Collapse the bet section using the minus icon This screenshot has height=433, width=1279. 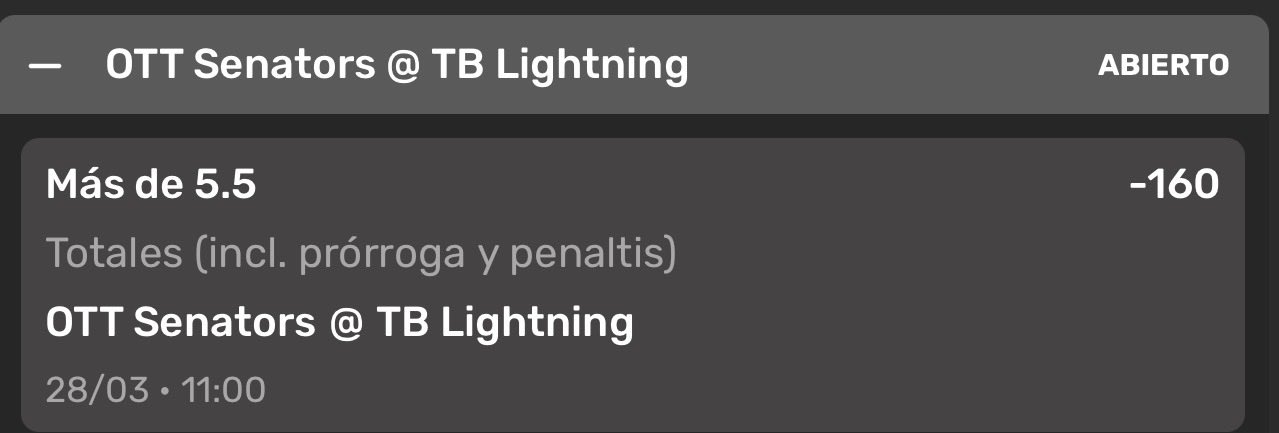click(46, 66)
